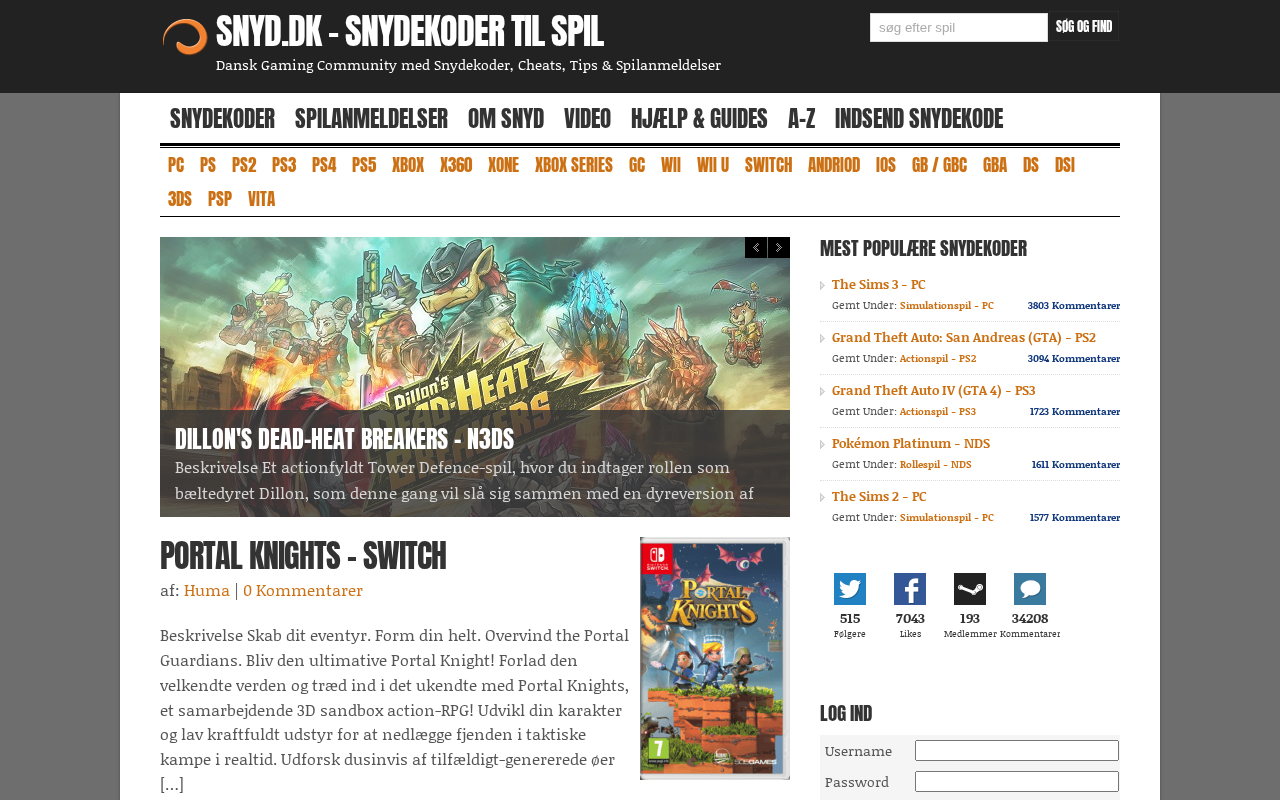This screenshot has width=1280, height=800.
Task: Open the Steam members icon
Action: point(970,589)
